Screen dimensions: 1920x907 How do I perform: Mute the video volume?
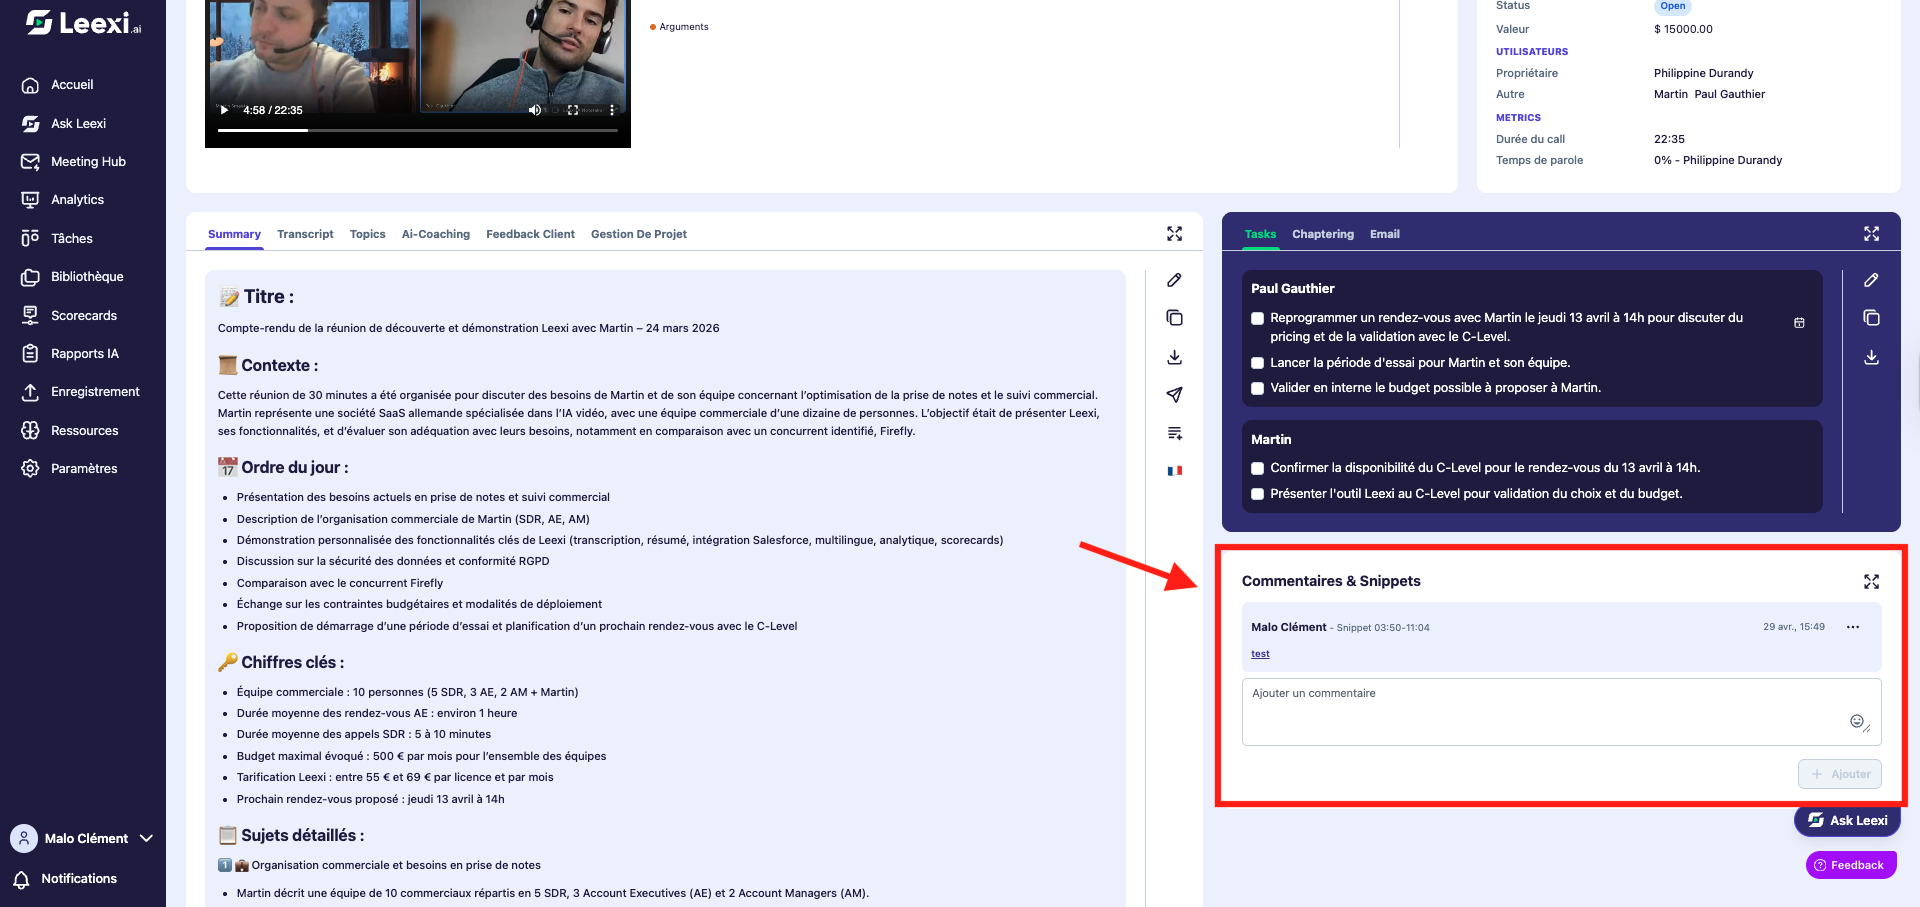tap(535, 110)
